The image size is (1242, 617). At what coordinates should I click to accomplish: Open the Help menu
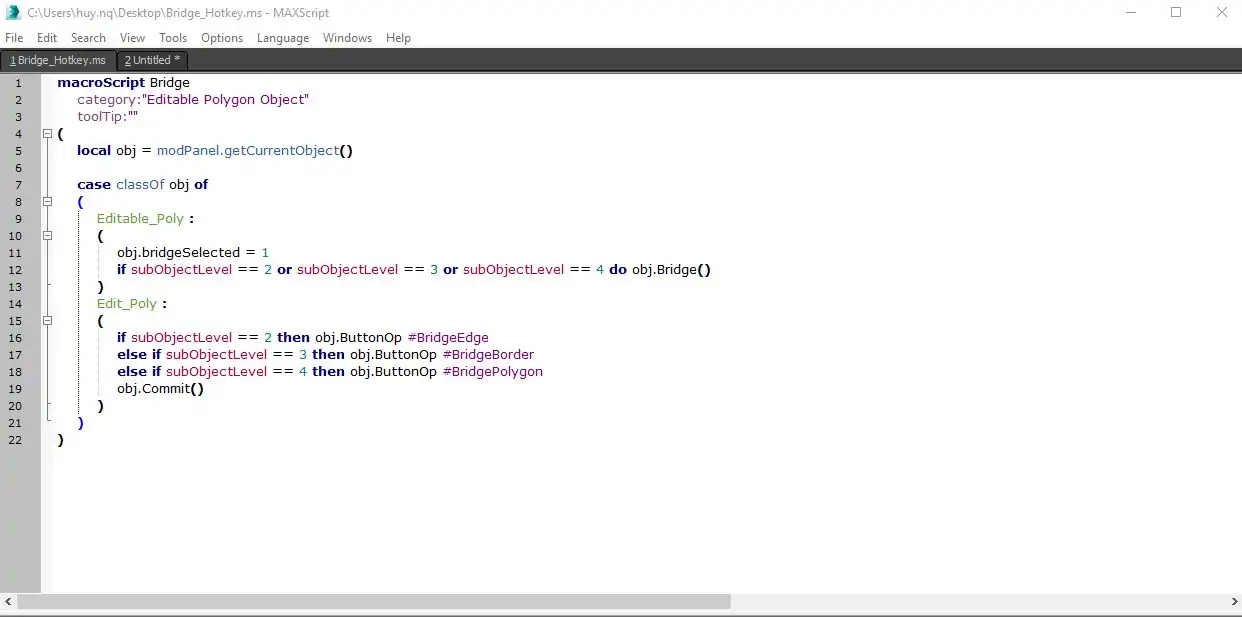point(398,38)
